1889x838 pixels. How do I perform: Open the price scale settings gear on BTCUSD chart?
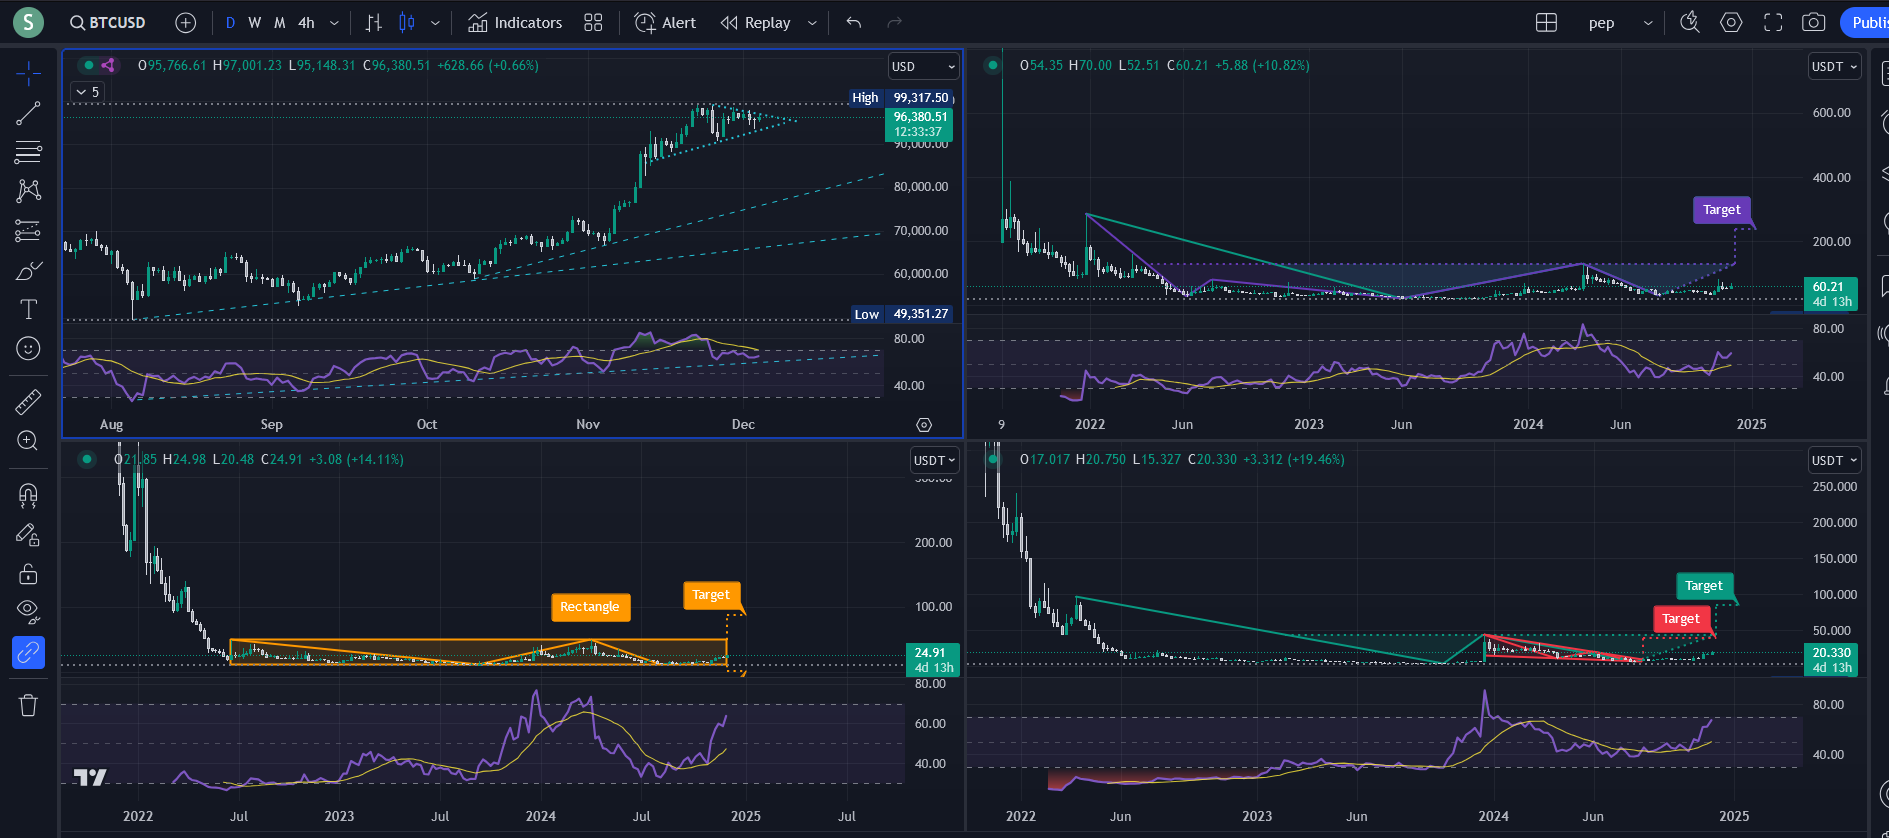coord(924,425)
